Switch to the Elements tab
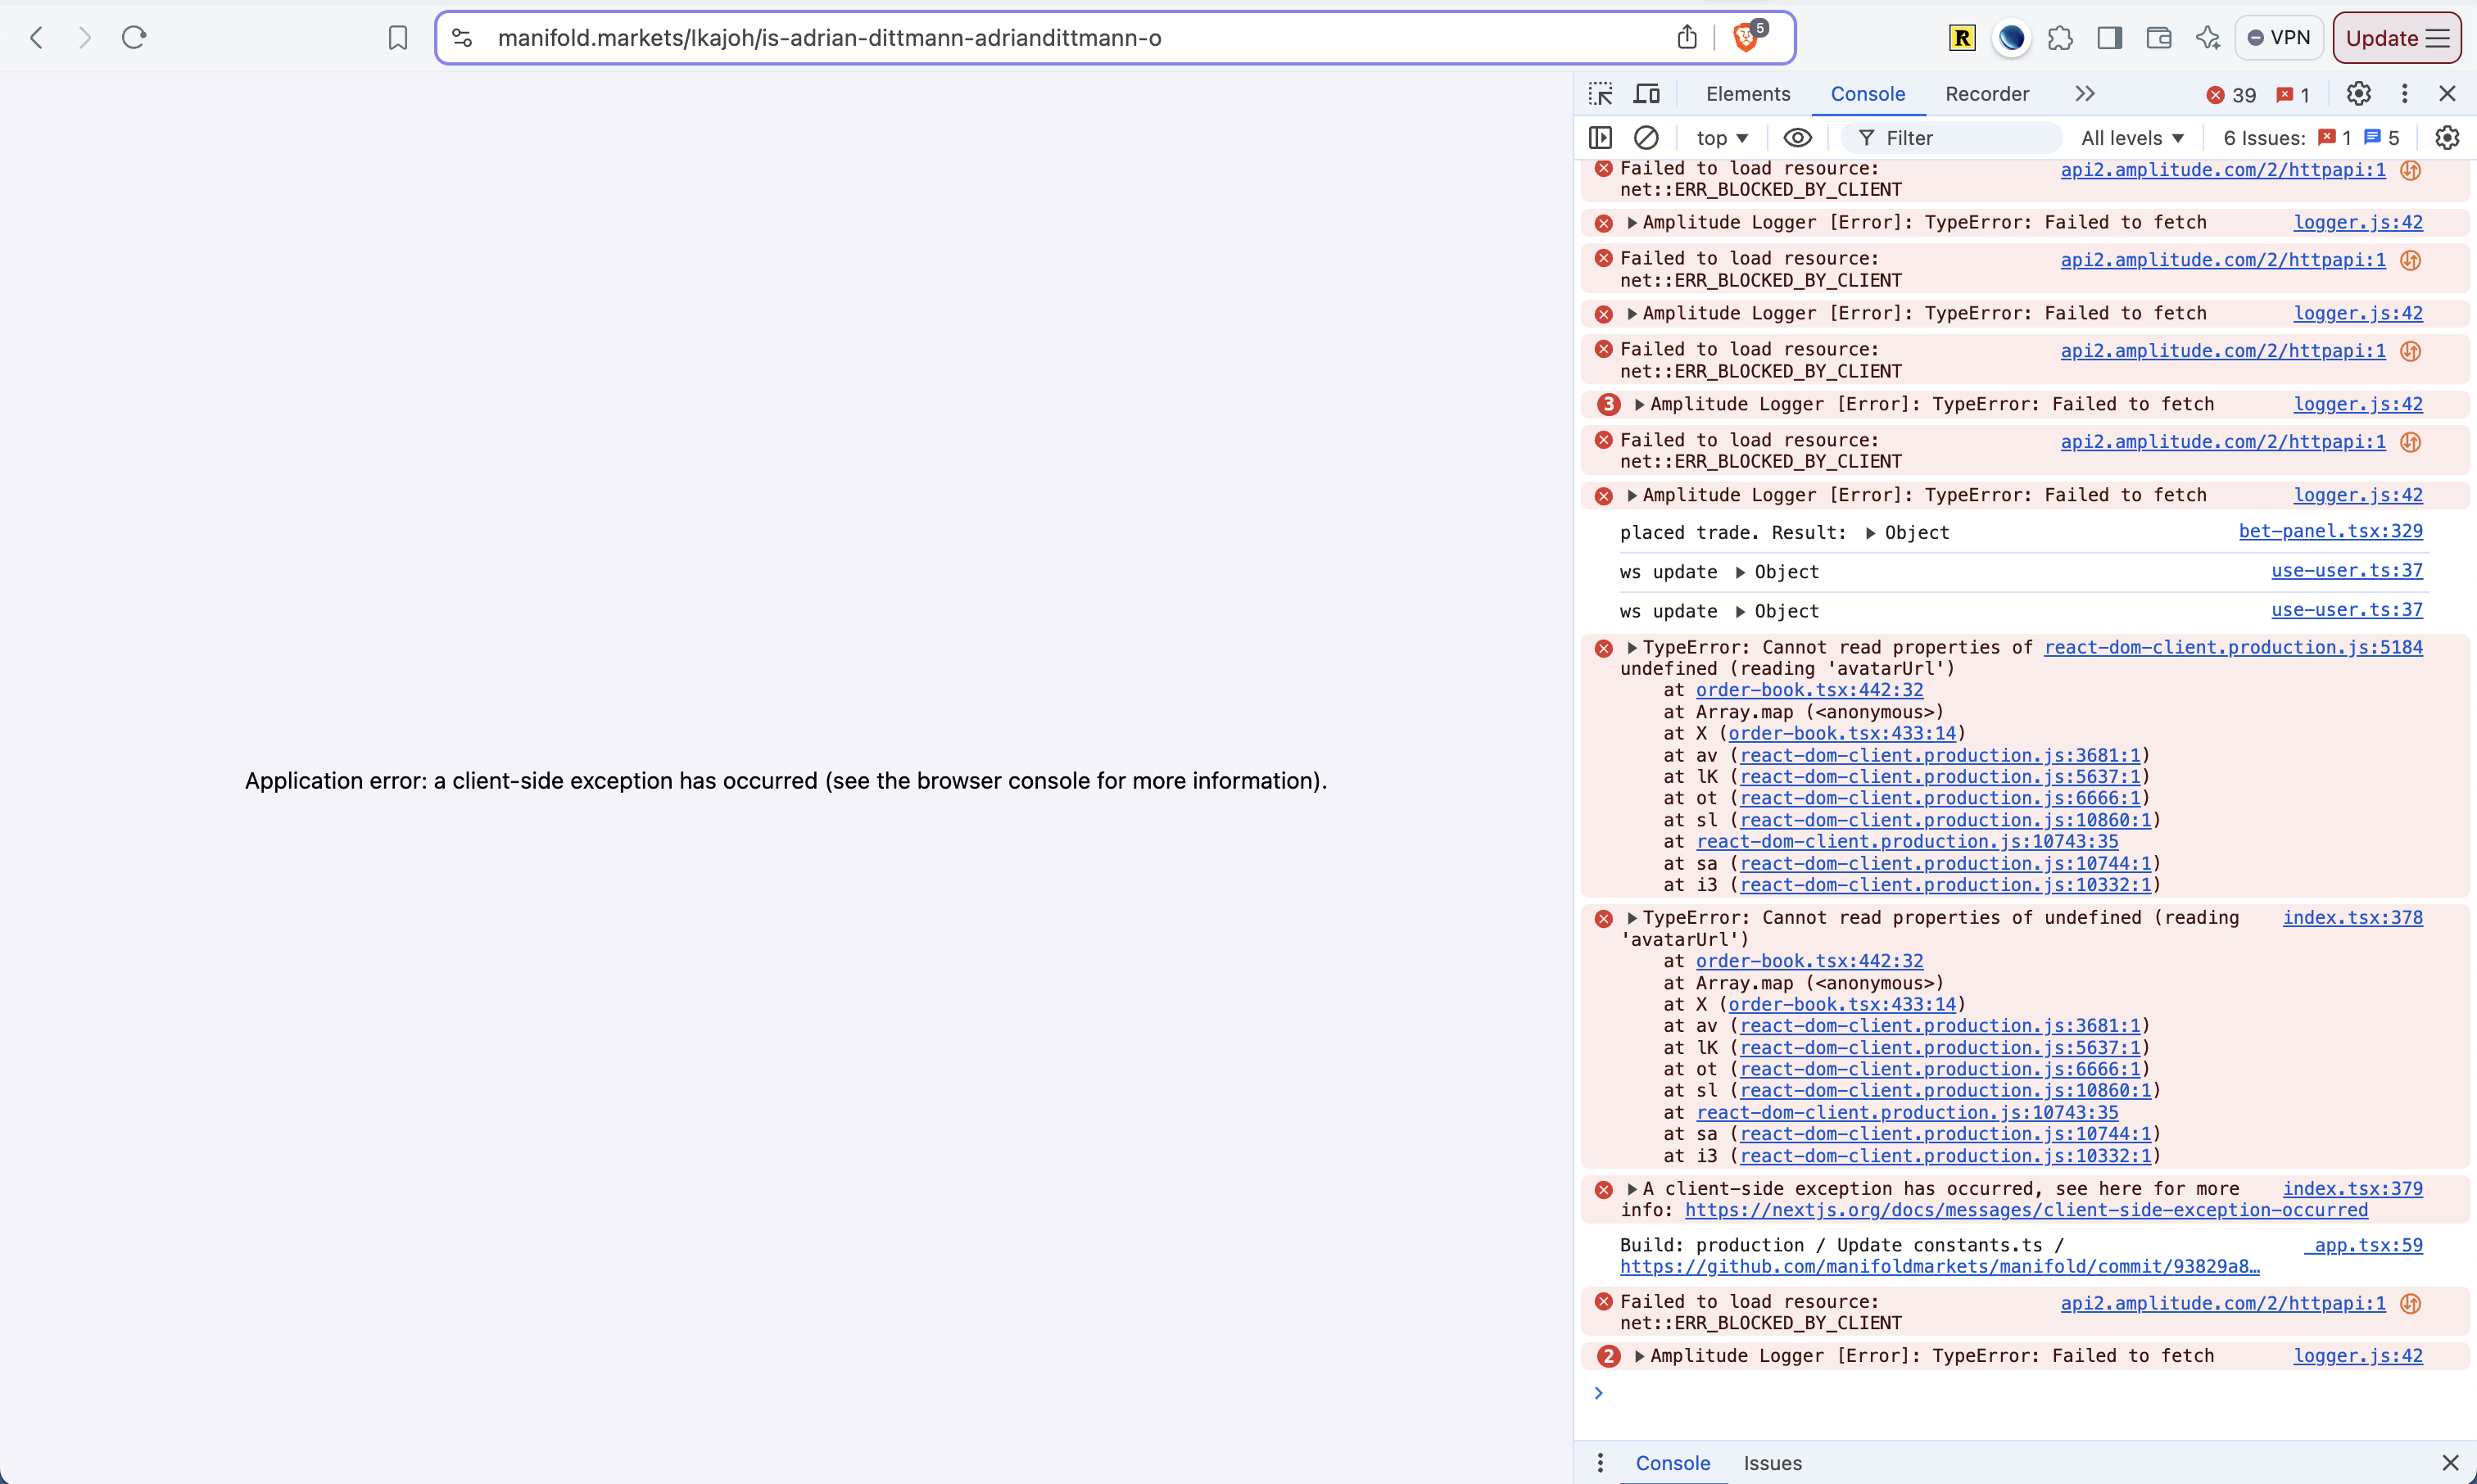The image size is (2477, 1484). 1748,94
